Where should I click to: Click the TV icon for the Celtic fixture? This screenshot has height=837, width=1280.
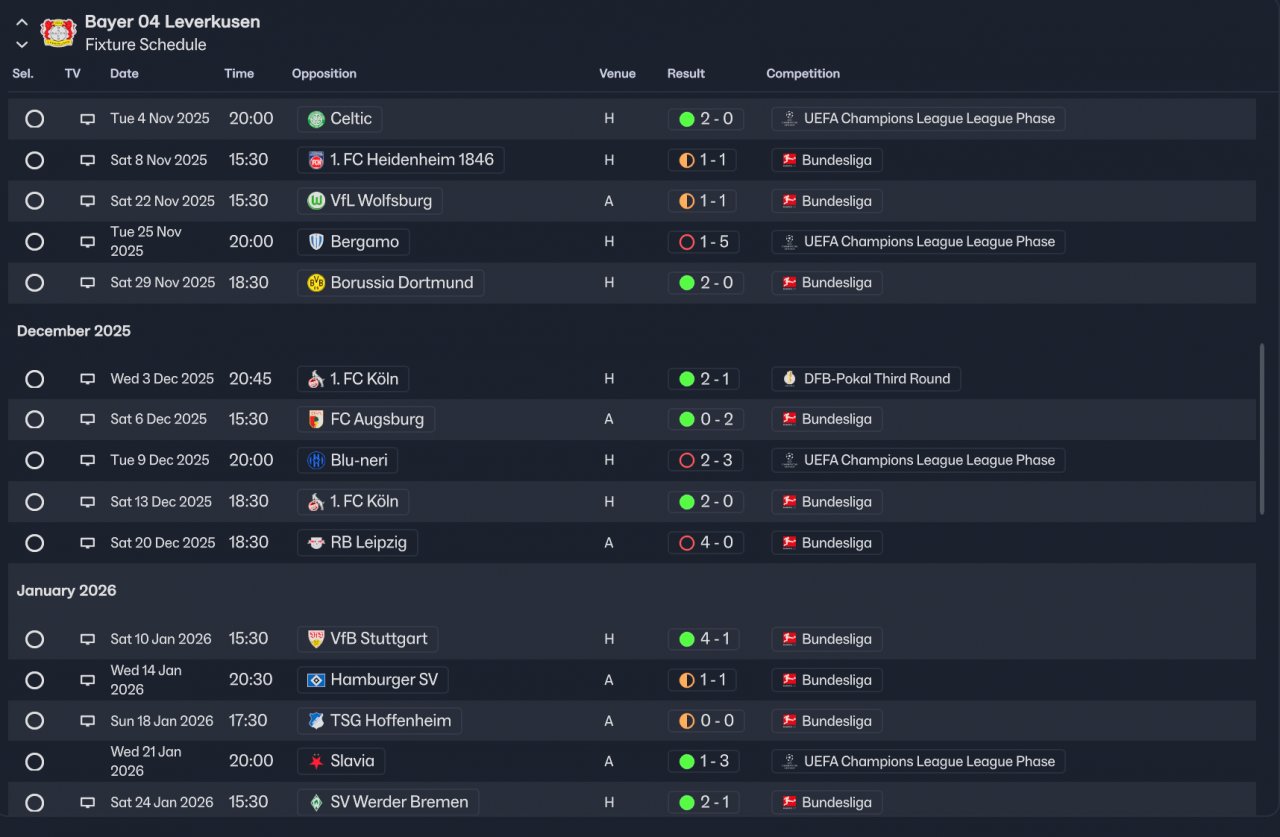tap(88, 119)
